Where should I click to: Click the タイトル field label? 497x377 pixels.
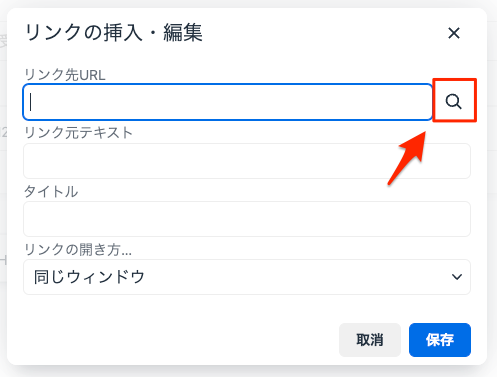pyautogui.click(x=51, y=192)
